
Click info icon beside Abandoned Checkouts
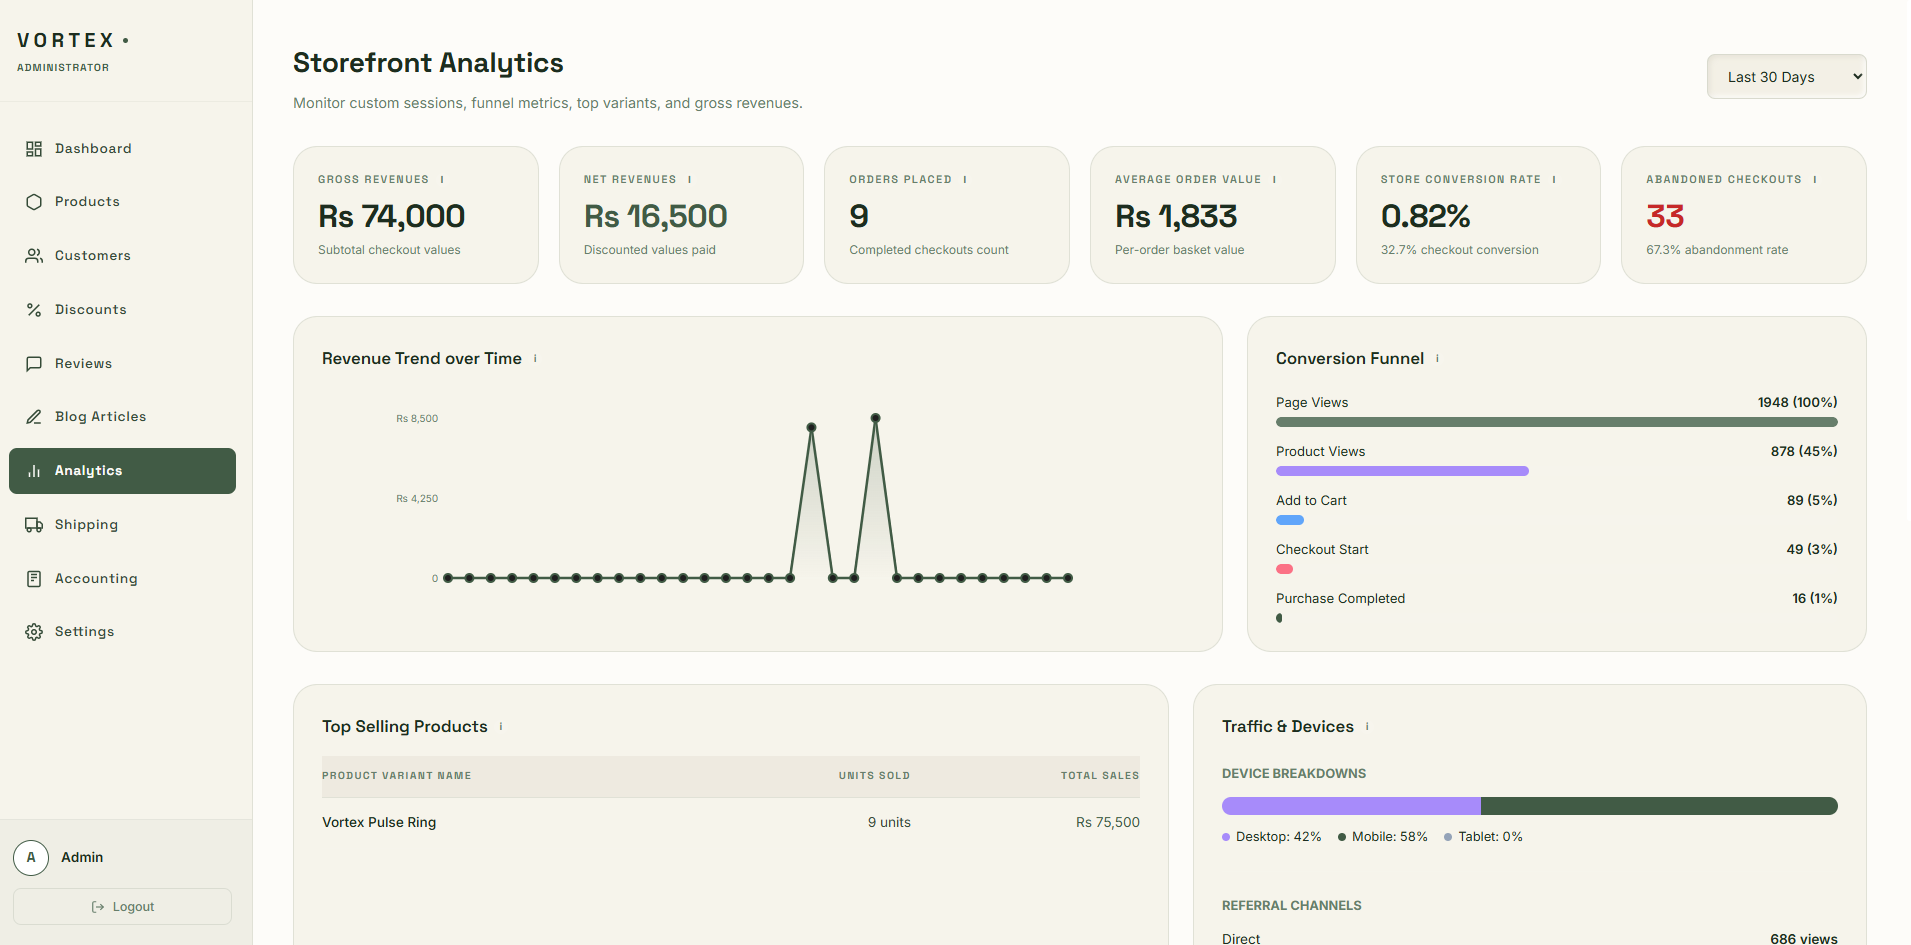coord(1815,180)
